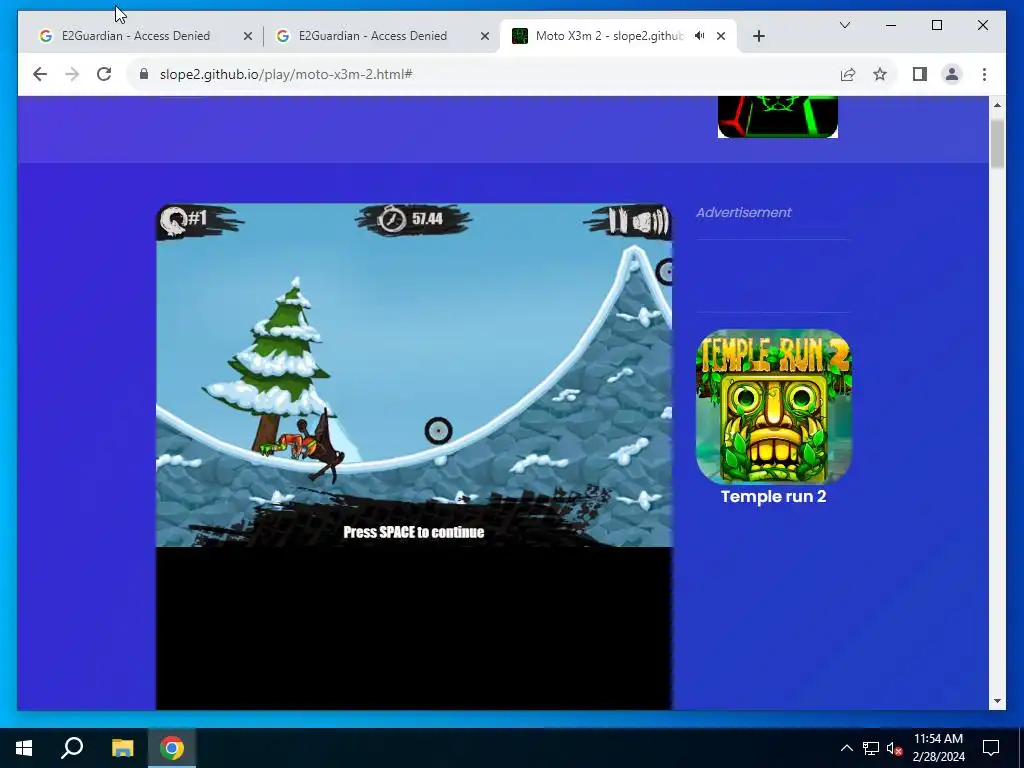The height and width of the screenshot is (768, 1024).
Task: View site information lock icon
Action: coord(144,74)
